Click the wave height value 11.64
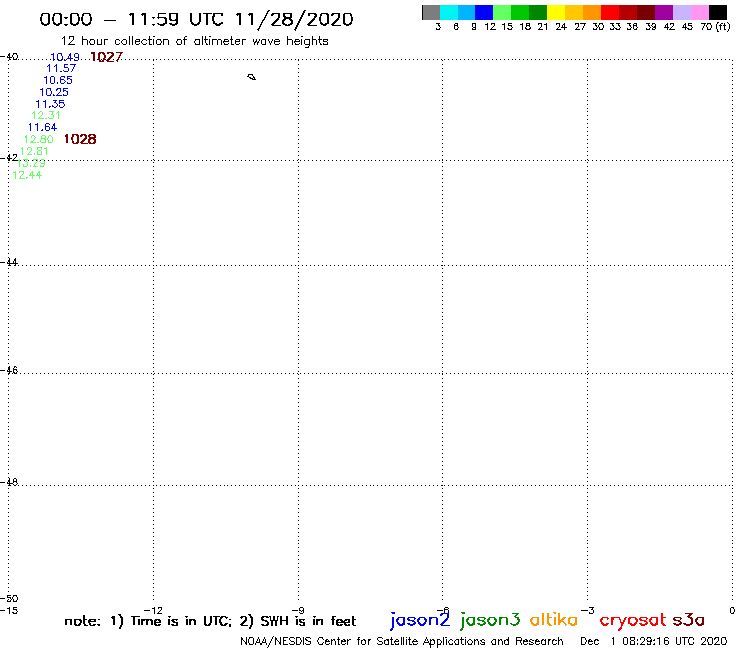This screenshot has height=650, width=740. pos(42,127)
